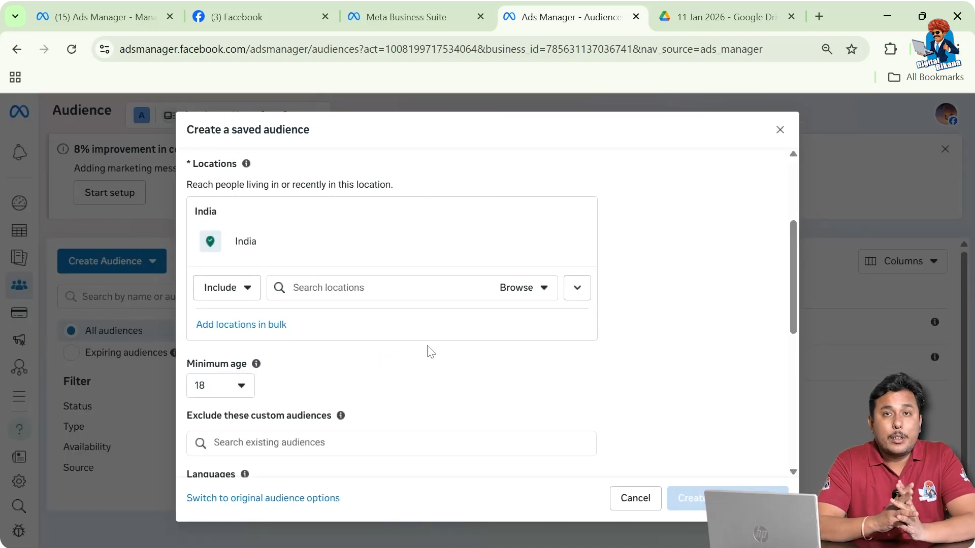Click the Locations info icon

click(x=246, y=164)
